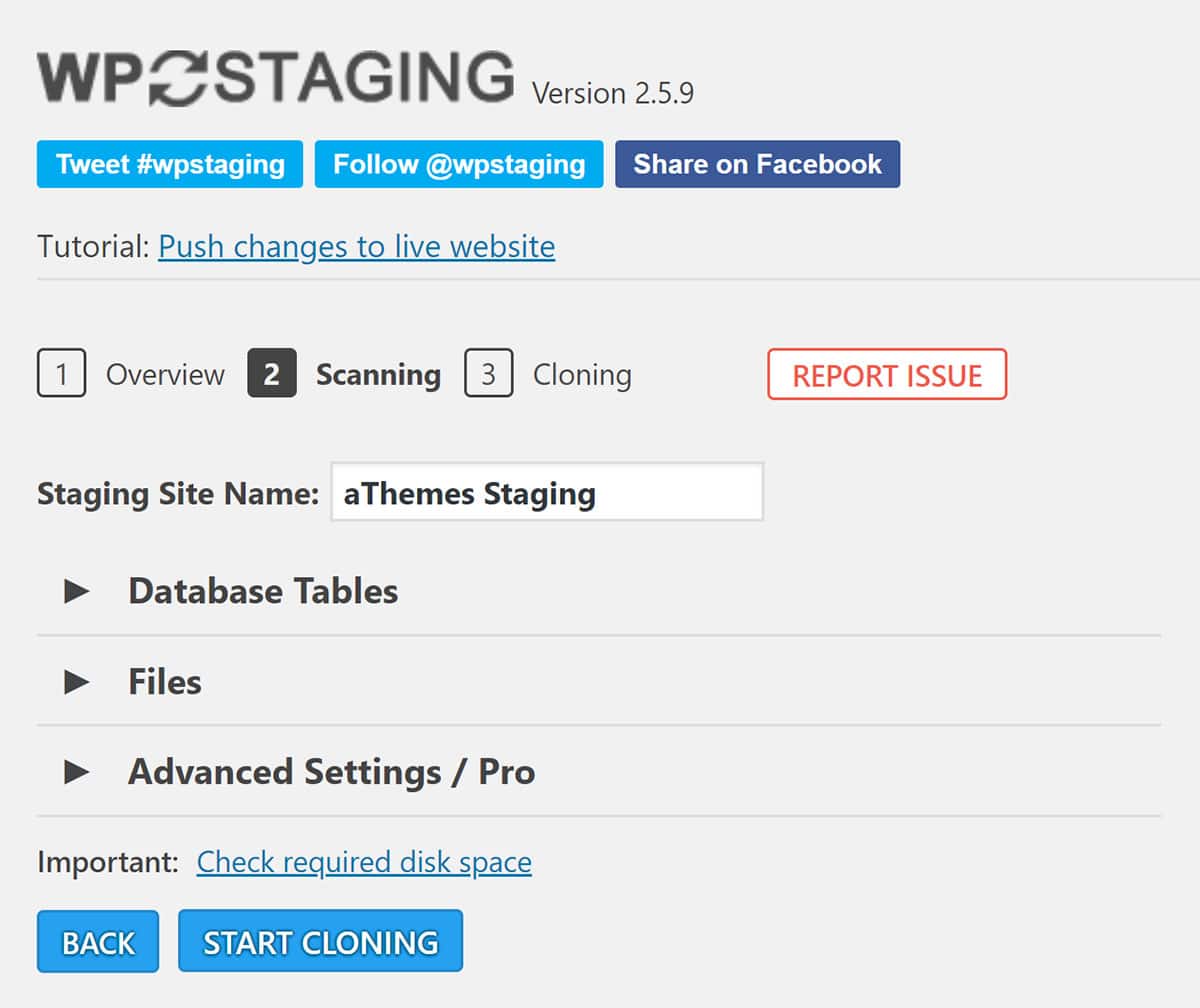1200x1008 pixels.
Task: Open the Cloning step label
Action: pos(582,375)
